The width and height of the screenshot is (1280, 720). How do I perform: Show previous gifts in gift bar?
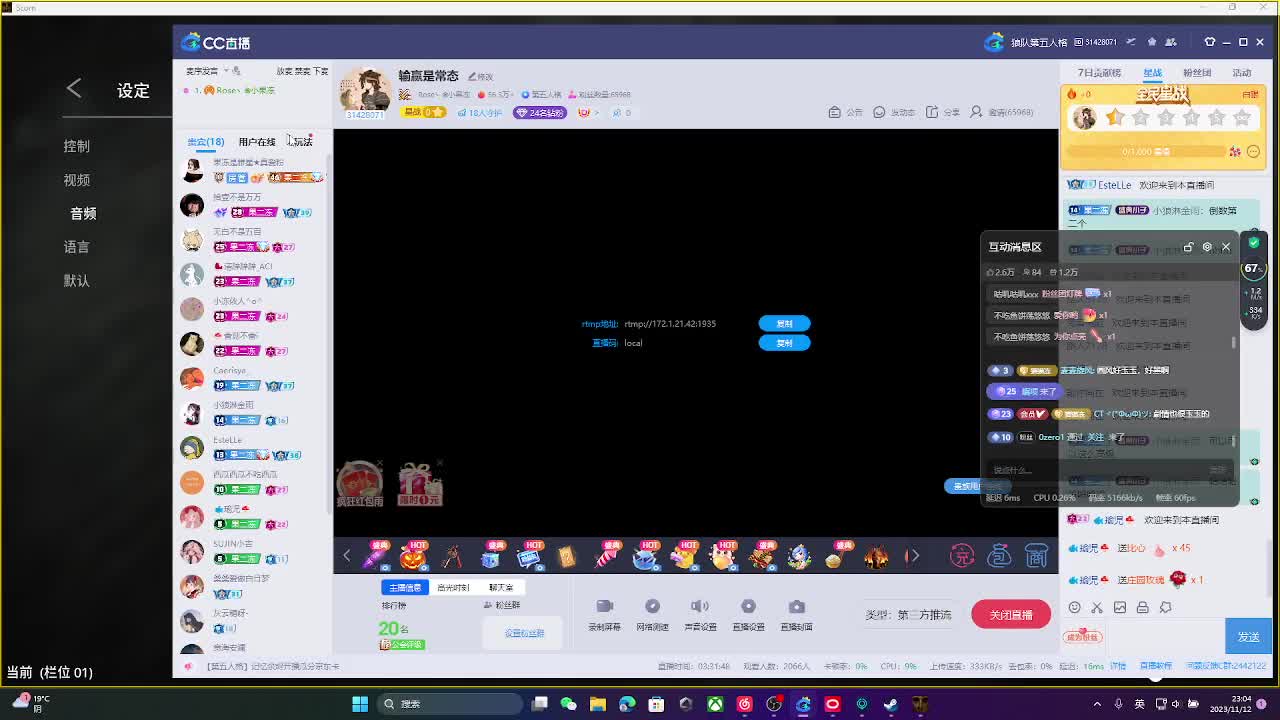tap(347, 556)
